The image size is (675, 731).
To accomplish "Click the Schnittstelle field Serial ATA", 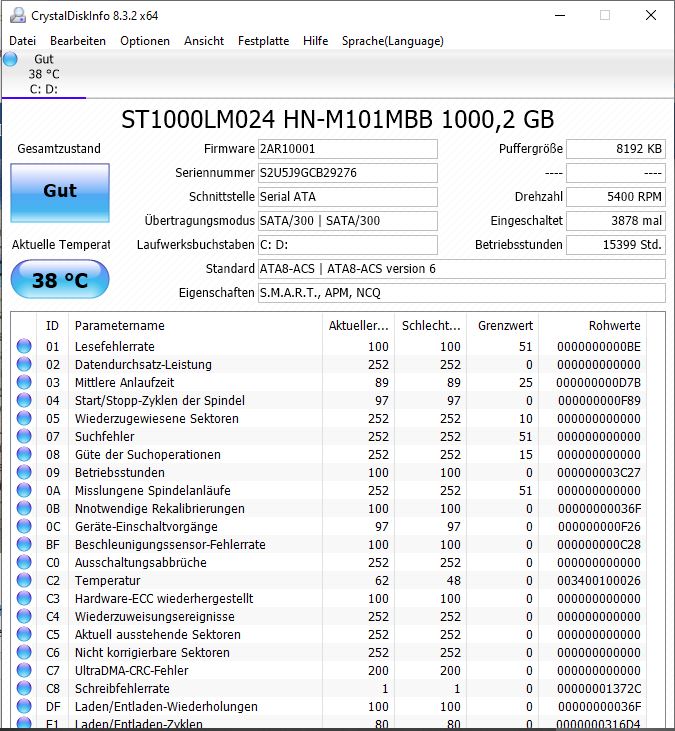I will click(347, 197).
